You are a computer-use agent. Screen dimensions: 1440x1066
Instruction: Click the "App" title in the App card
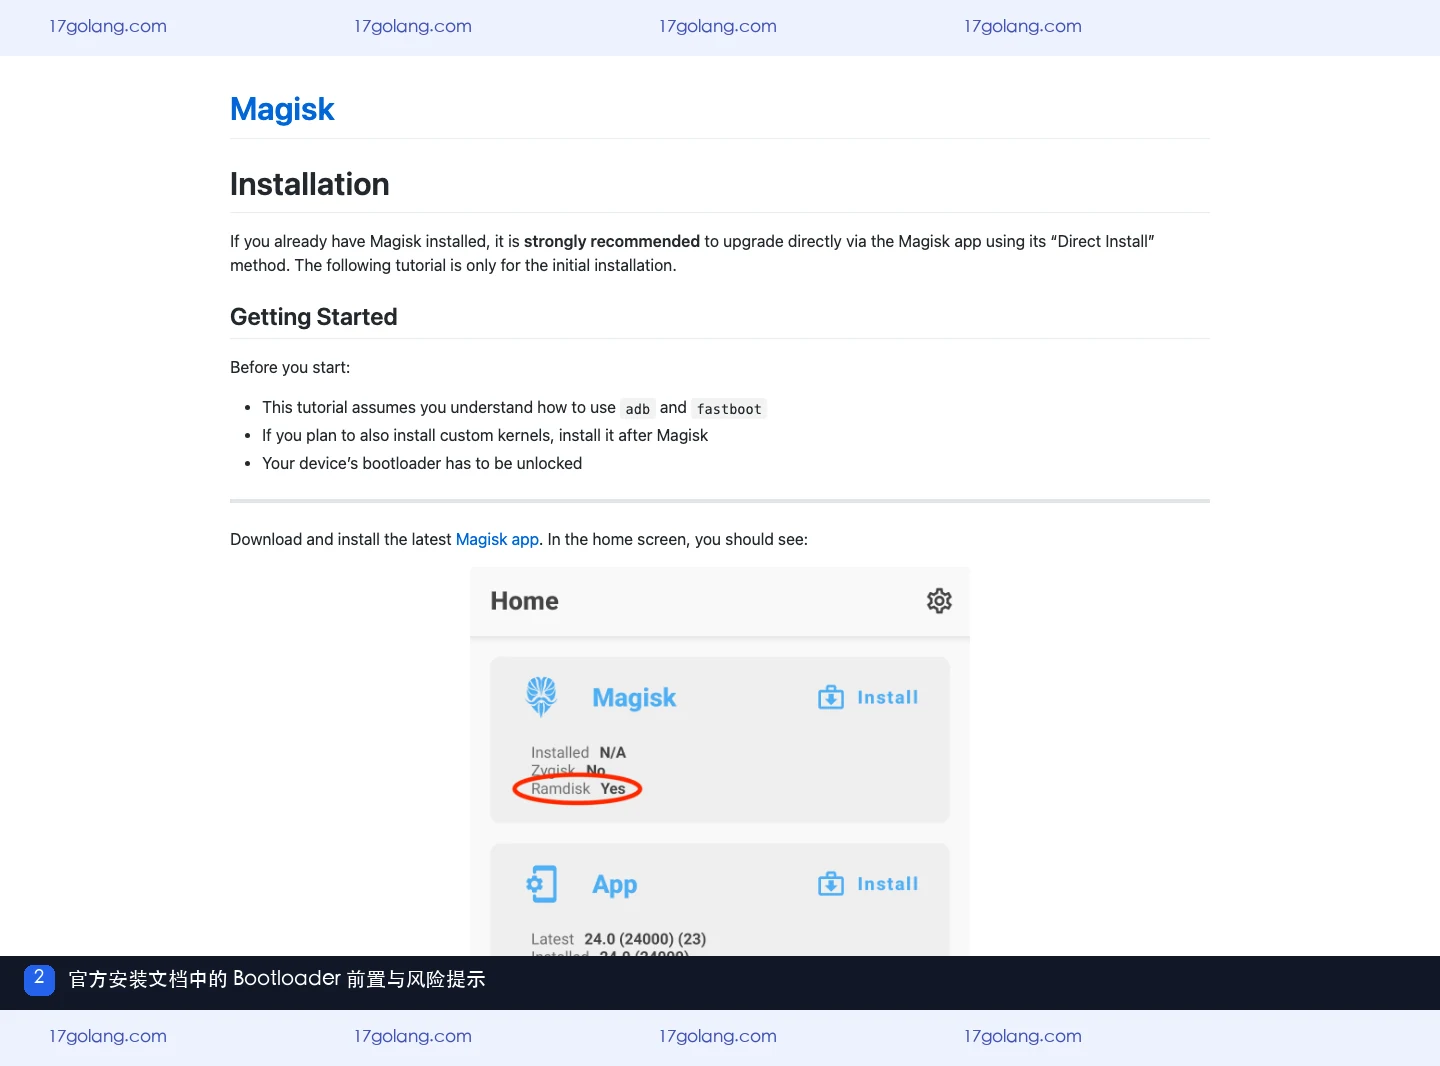[x=615, y=885]
